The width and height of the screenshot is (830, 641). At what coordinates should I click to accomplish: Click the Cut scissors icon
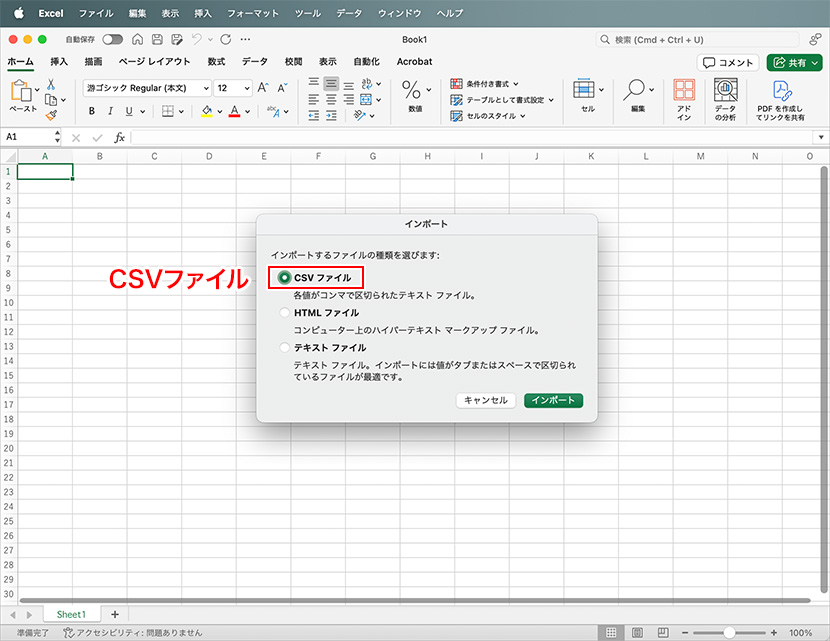point(51,84)
